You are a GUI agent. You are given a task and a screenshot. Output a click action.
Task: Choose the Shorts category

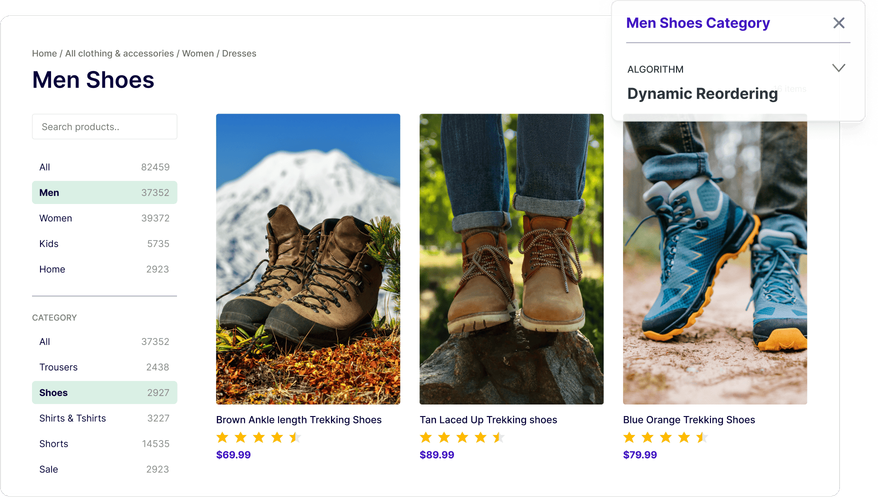coord(105,444)
